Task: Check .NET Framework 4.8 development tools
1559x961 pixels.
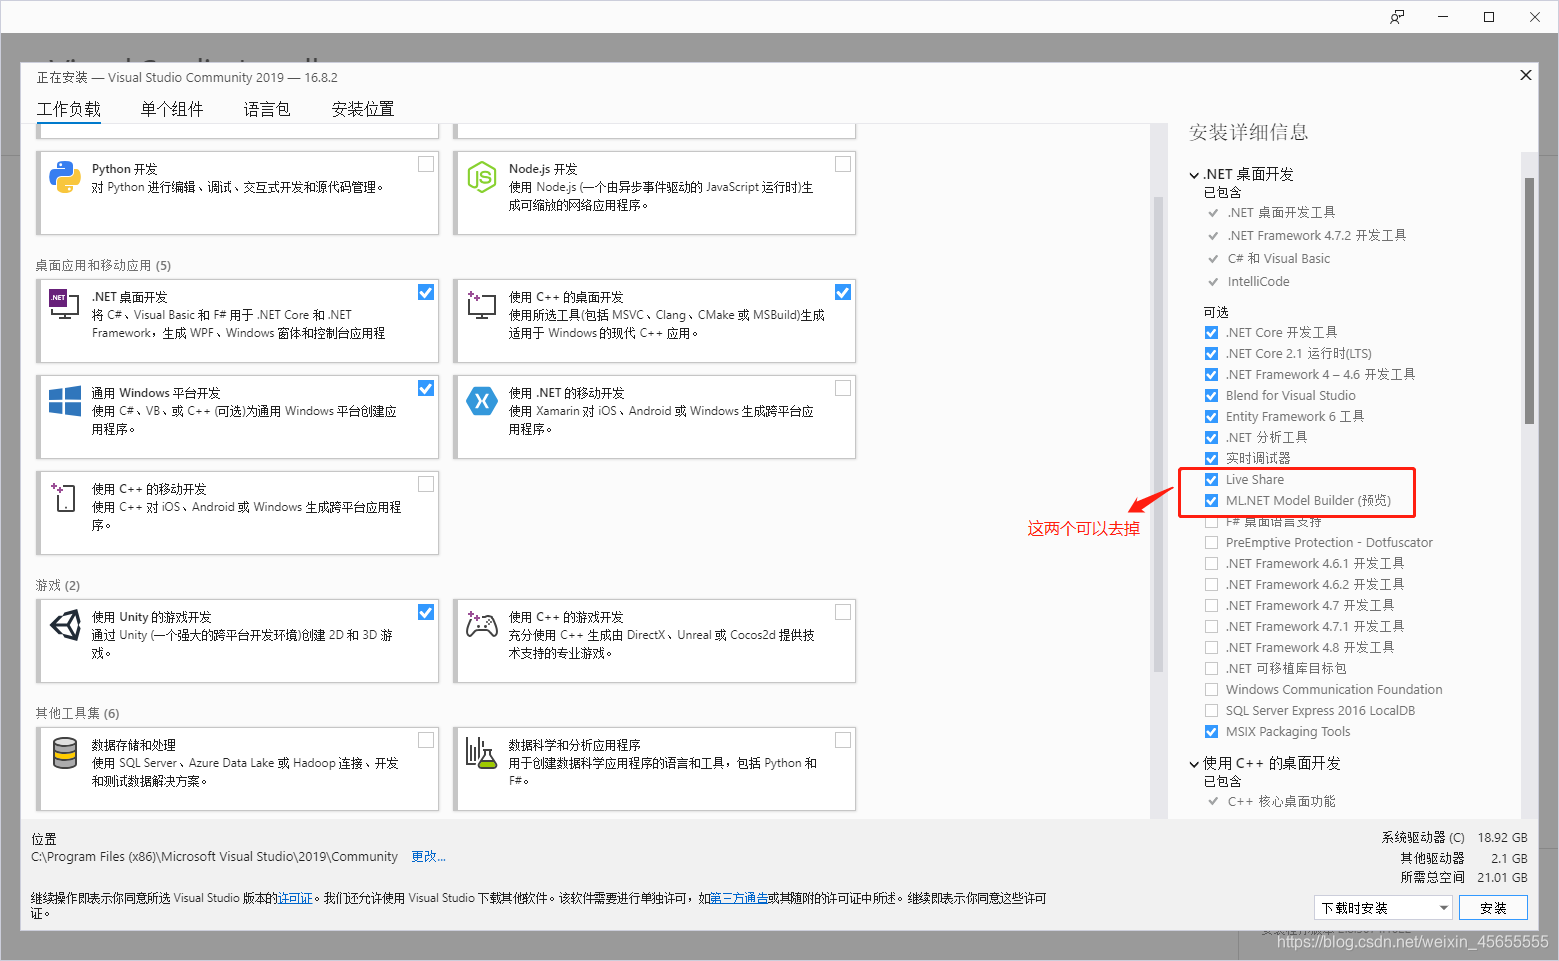Action: coord(1211,648)
